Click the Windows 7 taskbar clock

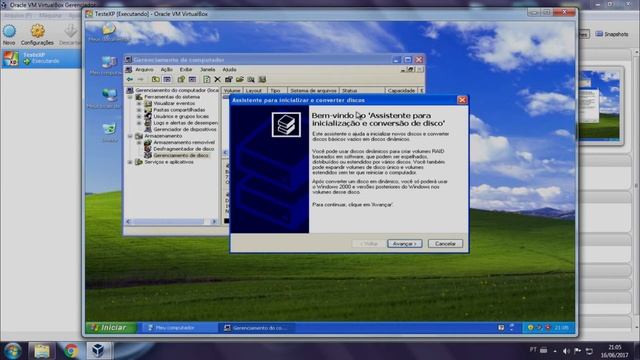tap(614, 351)
